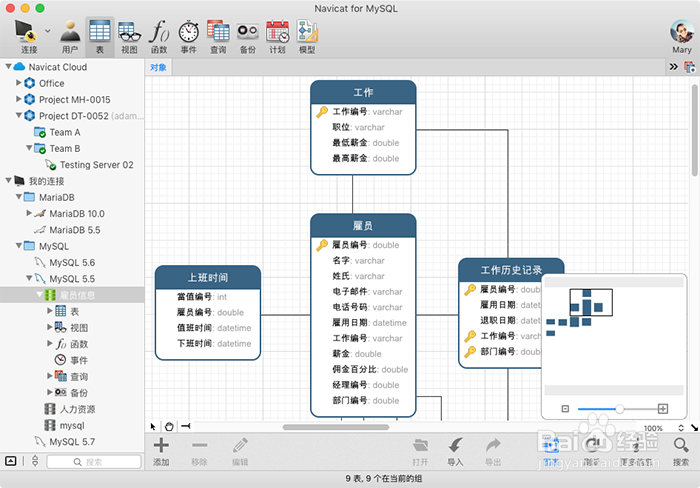Viewport: 700px width, 488px height.
Task: Collapse the Navicat Cloud tree node
Action: click(8, 67)
